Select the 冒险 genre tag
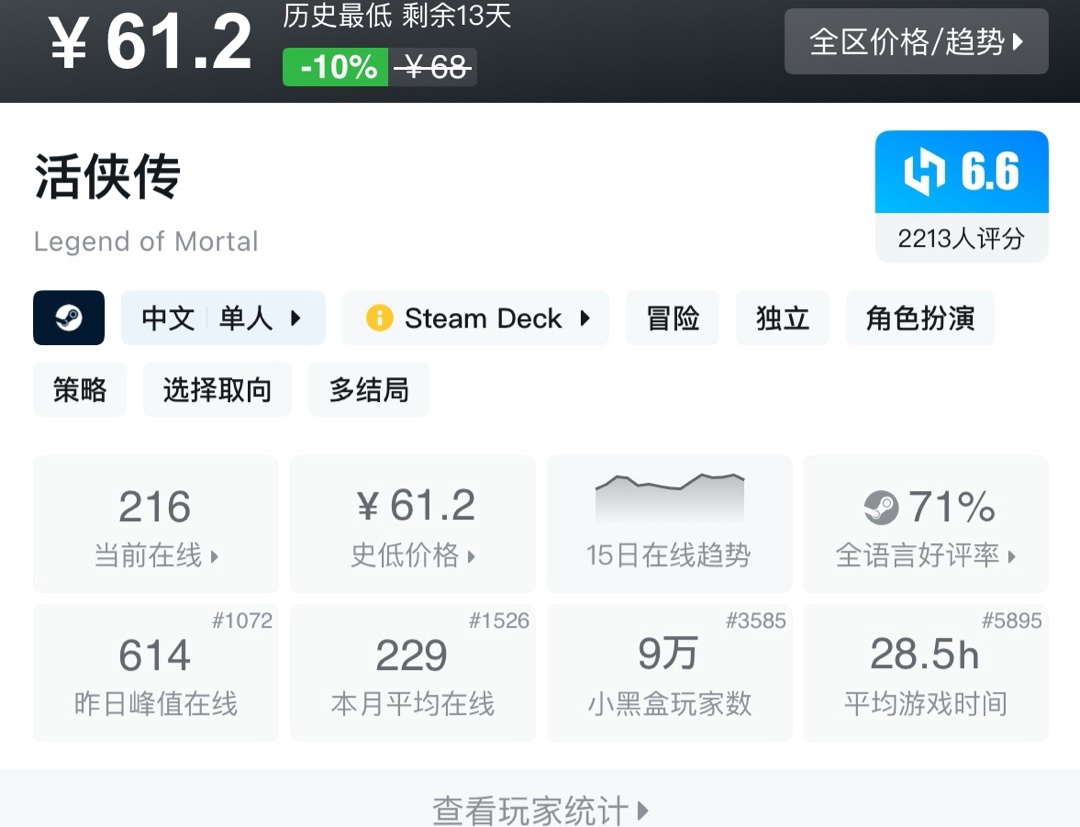This screenshot has height=827, width=1080. point(672,317)
